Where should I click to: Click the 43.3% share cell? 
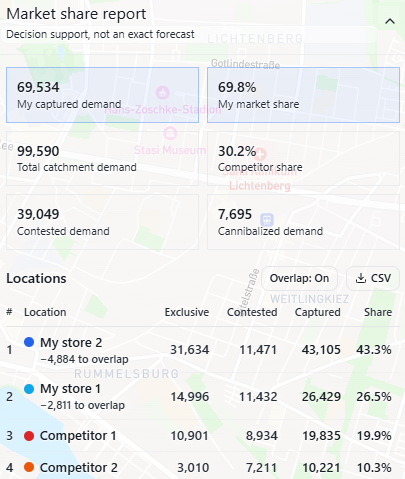coord(374,350)
